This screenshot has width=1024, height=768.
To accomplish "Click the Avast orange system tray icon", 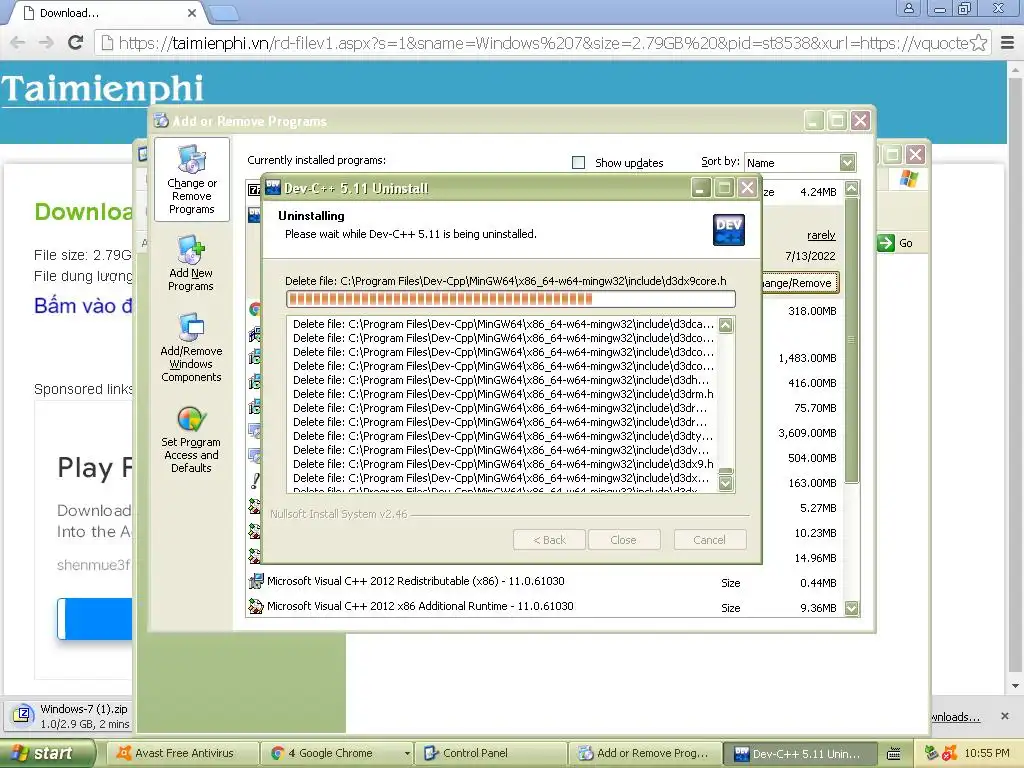I will click(x=949, y=753).
